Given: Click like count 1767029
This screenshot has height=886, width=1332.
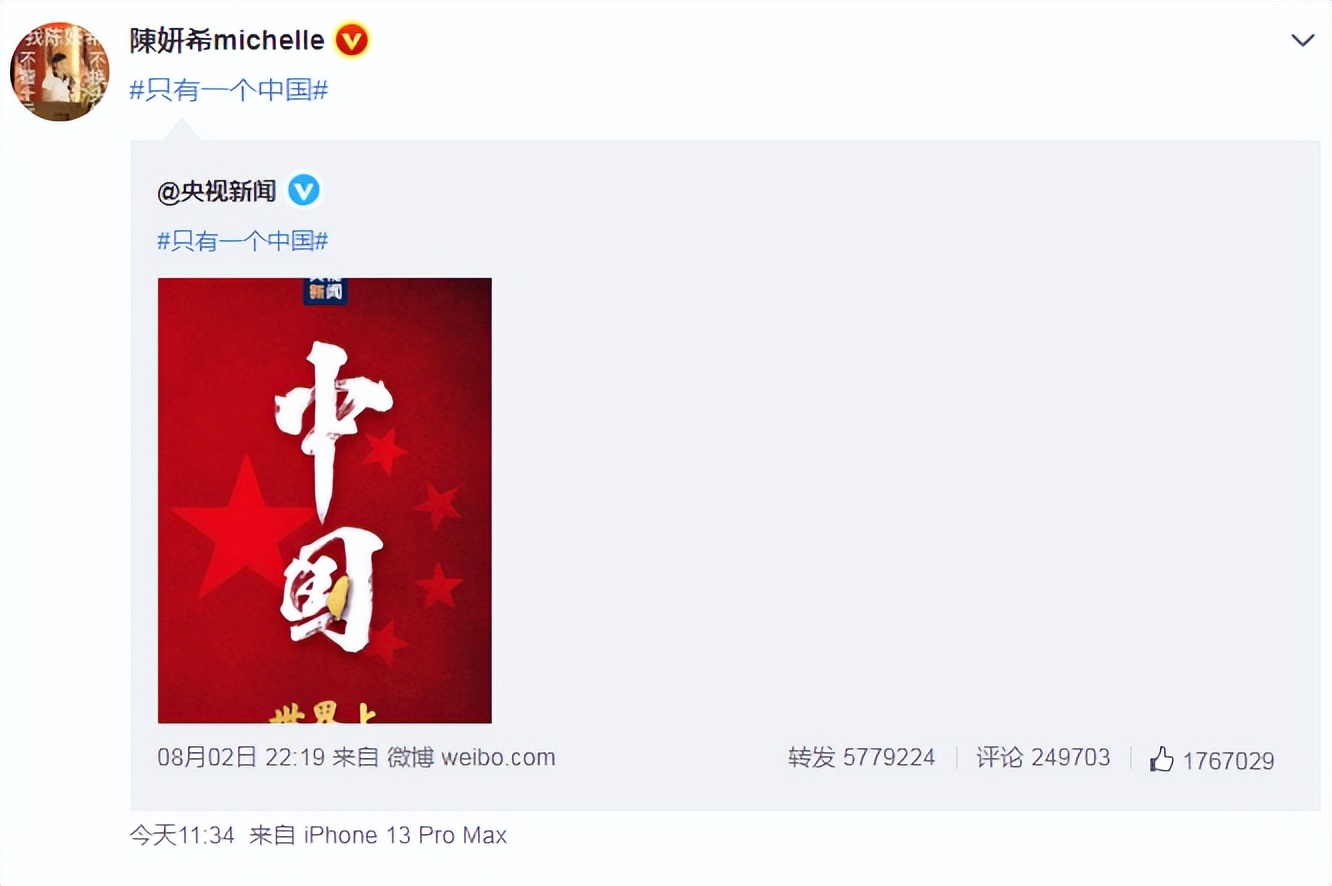Looking at the screenshot, I should point(1228,761).
